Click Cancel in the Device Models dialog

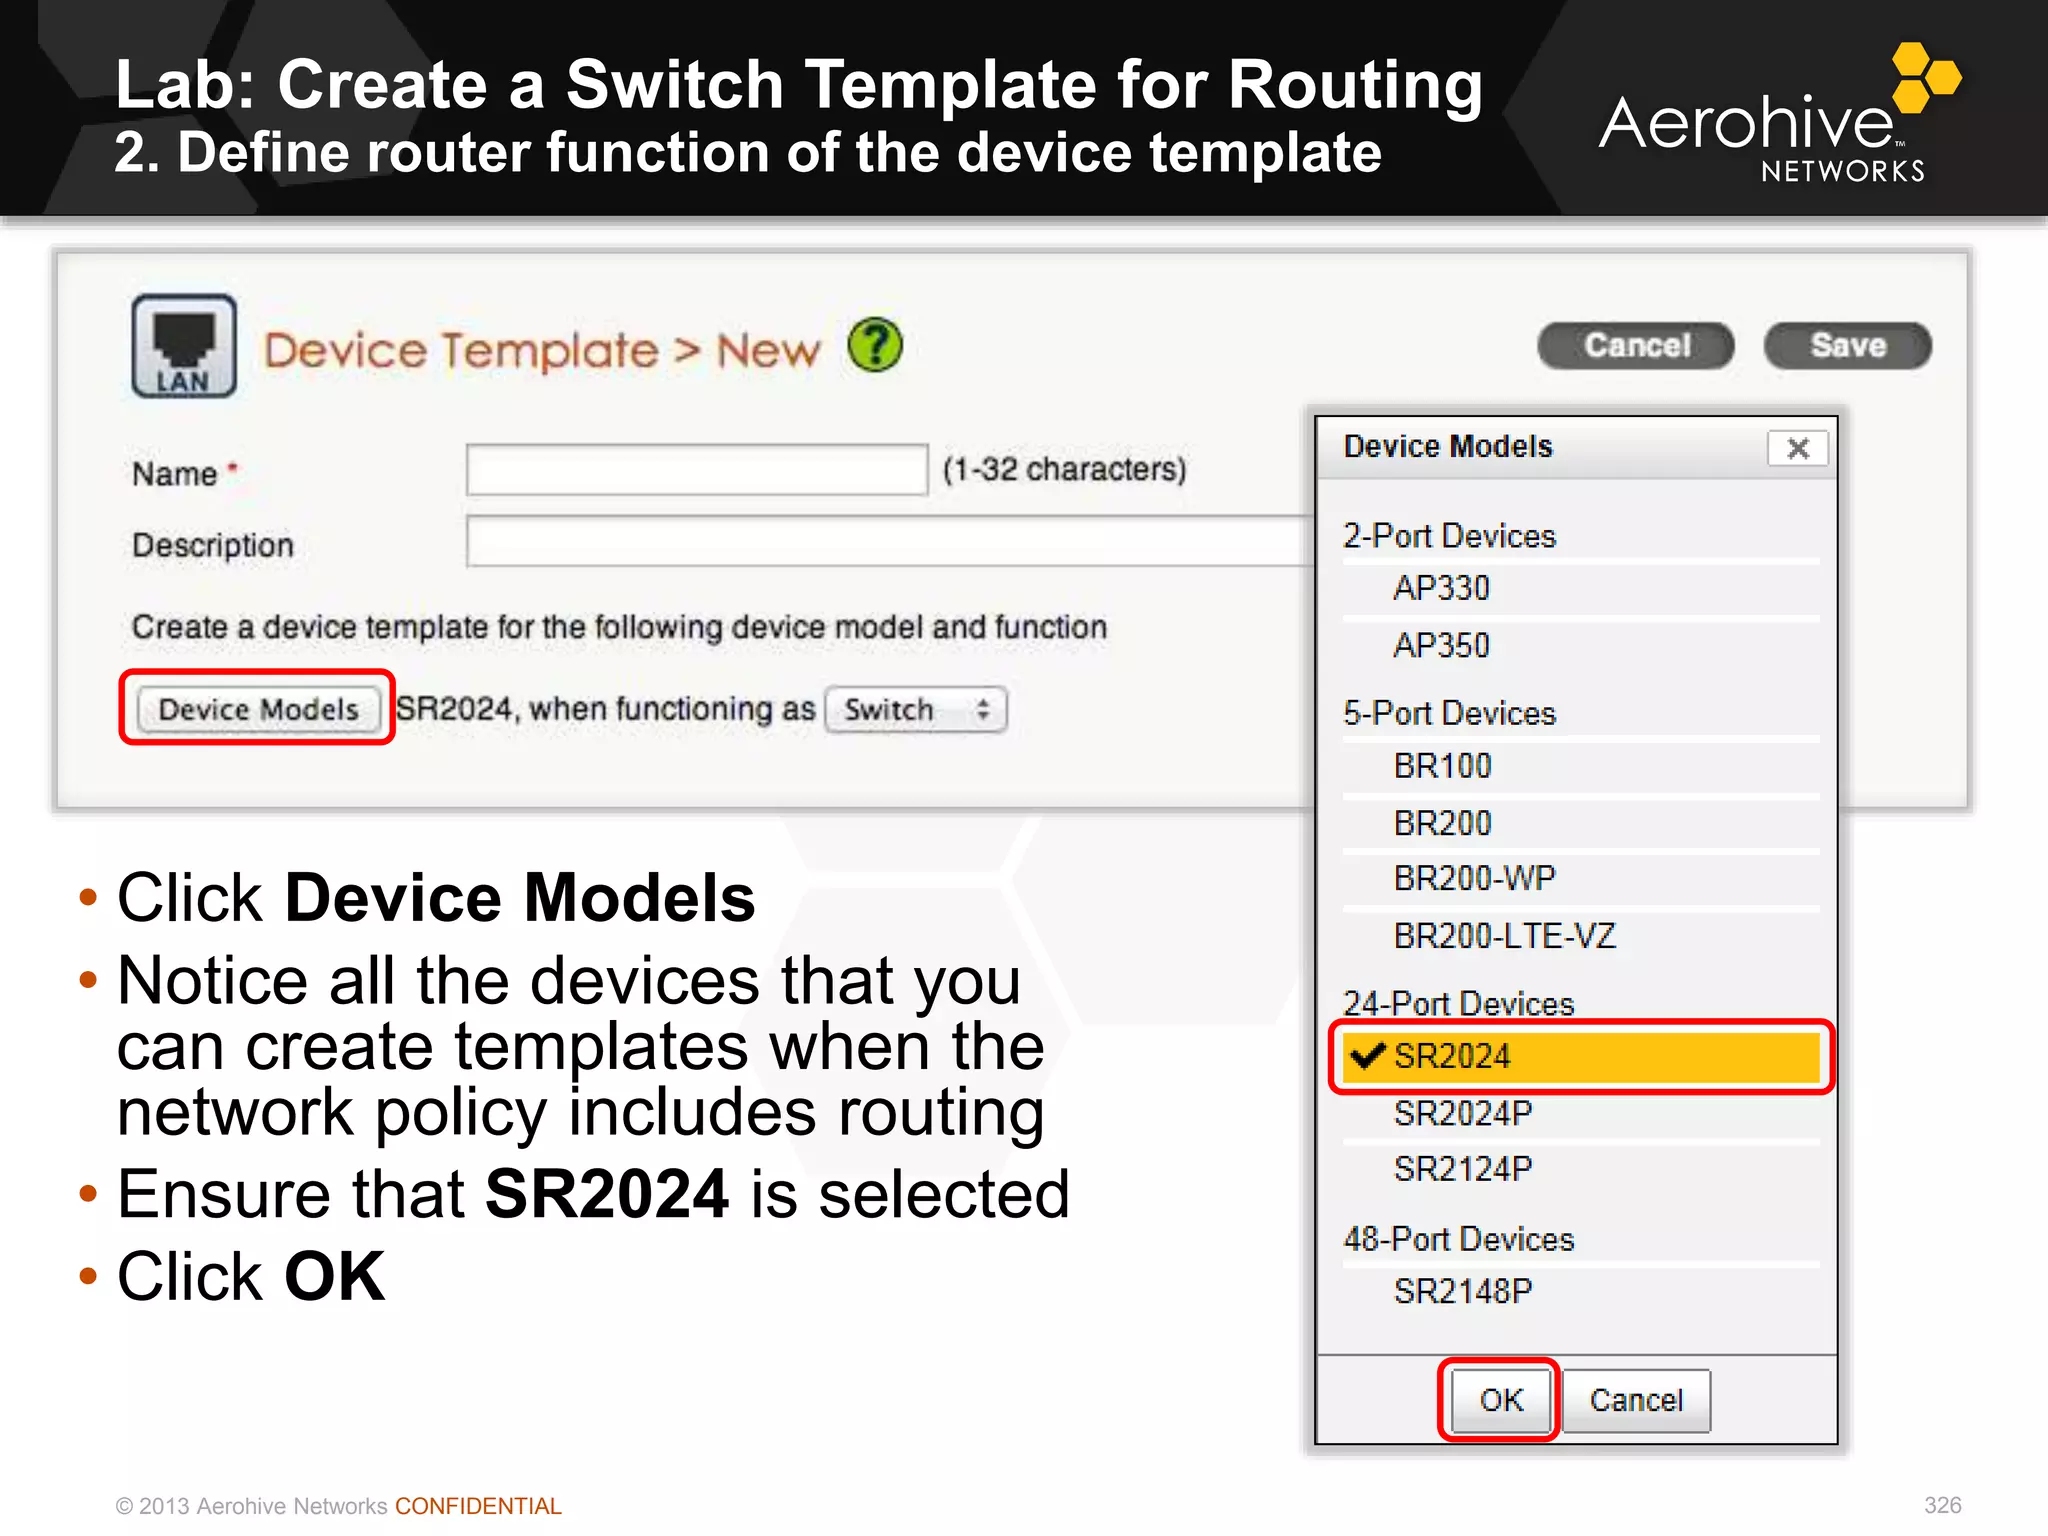[x=1636, y=1400]
